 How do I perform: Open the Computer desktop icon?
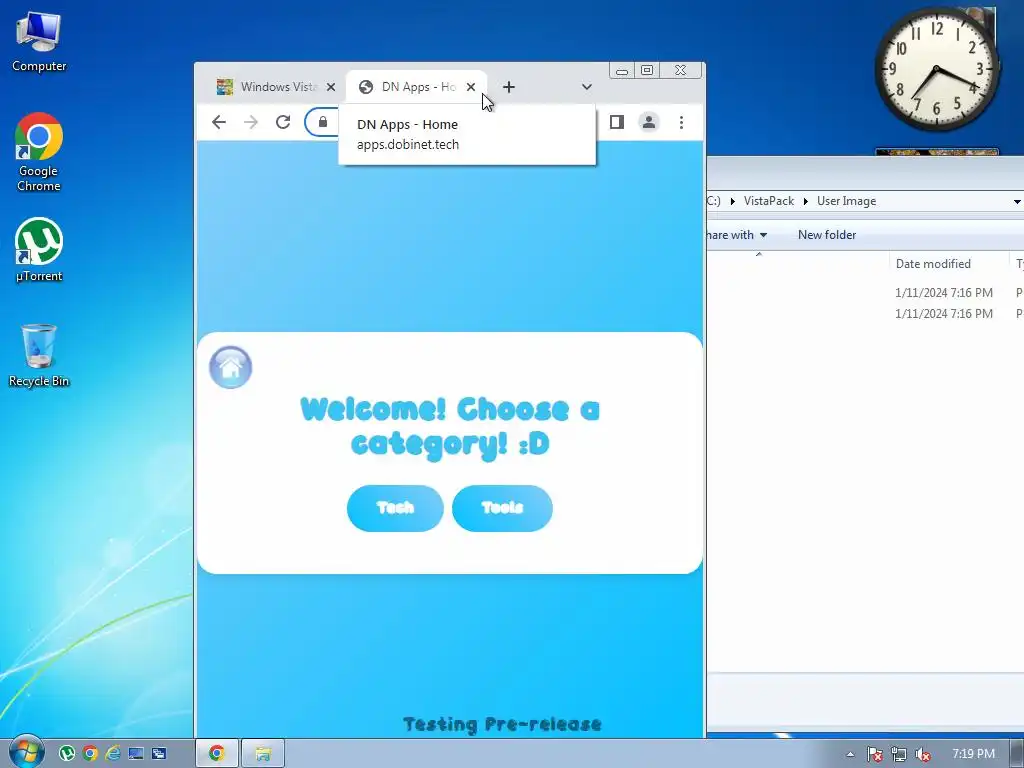click(39, 42)
